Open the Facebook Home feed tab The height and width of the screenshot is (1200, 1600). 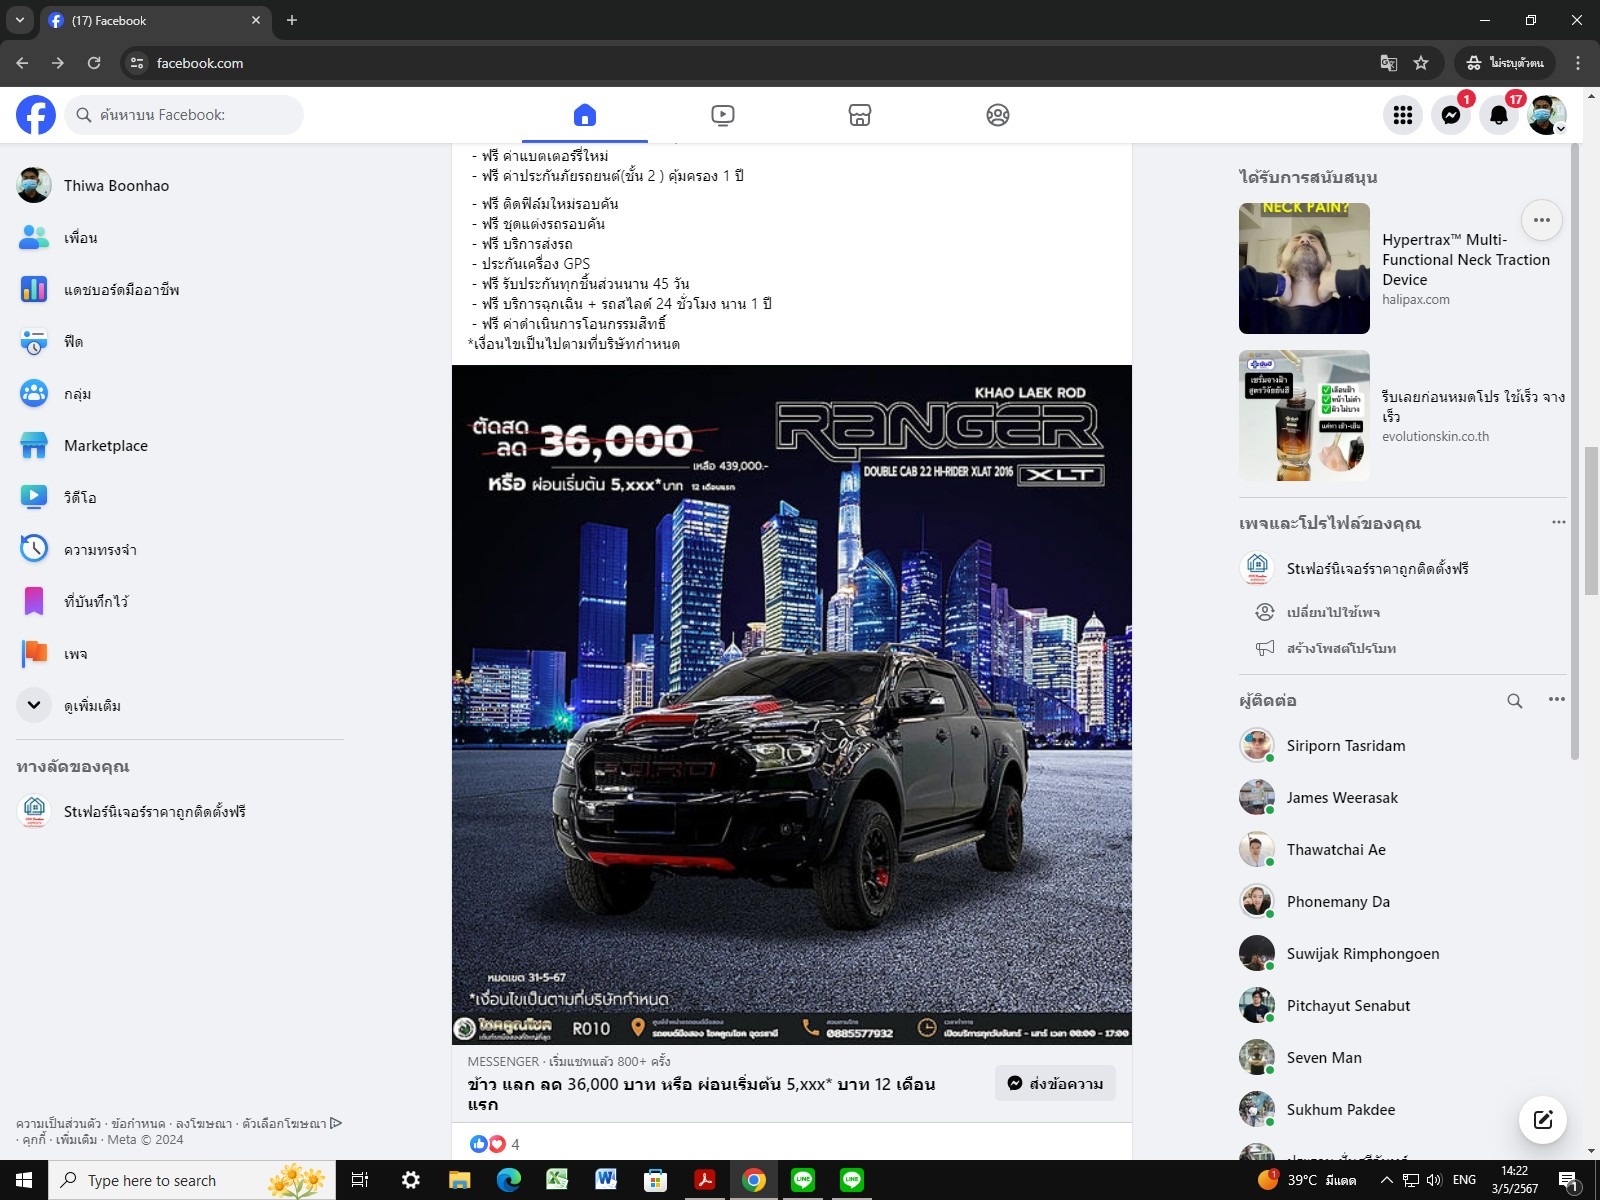(585, 115)
